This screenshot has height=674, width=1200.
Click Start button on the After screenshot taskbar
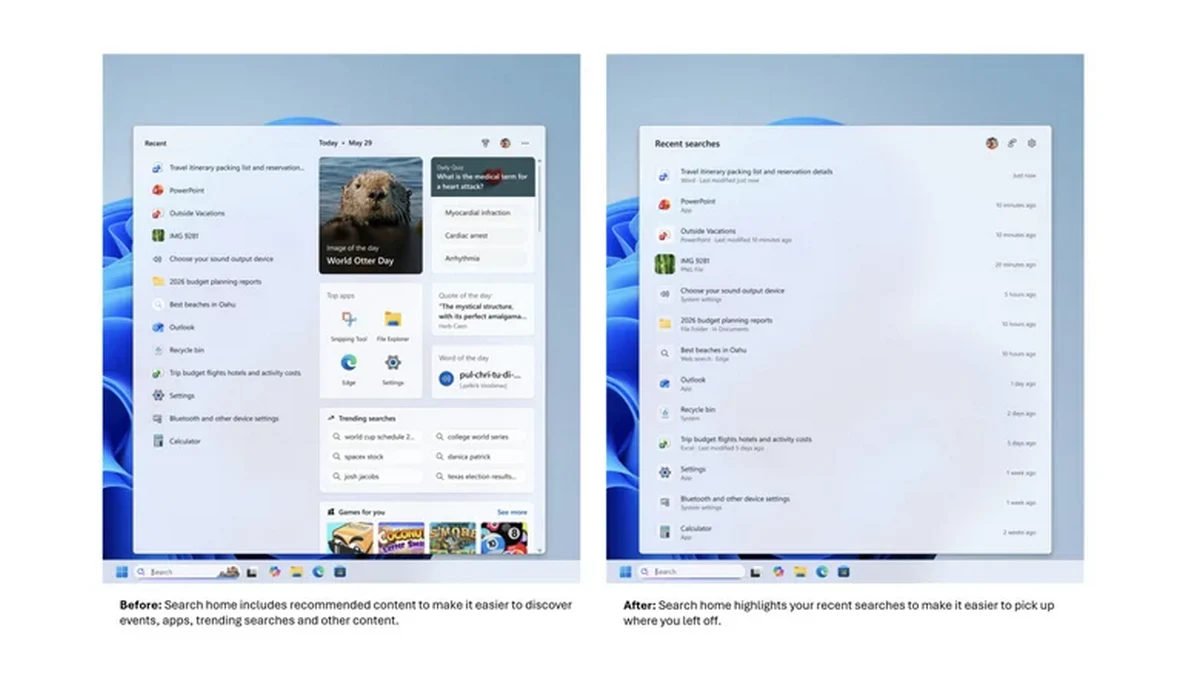pyautogui.click(x=625, y=572)
